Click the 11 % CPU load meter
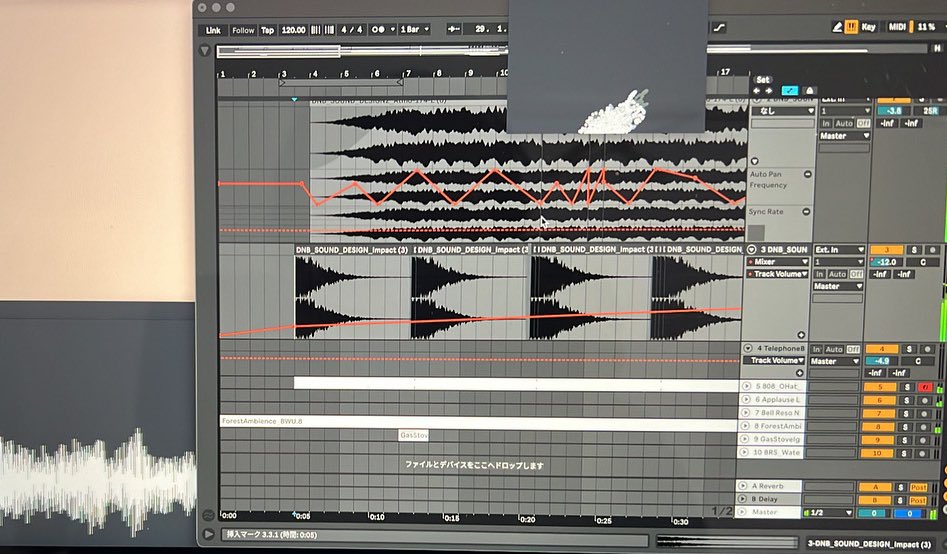The image size is (947, 554). tap(927, 27)
